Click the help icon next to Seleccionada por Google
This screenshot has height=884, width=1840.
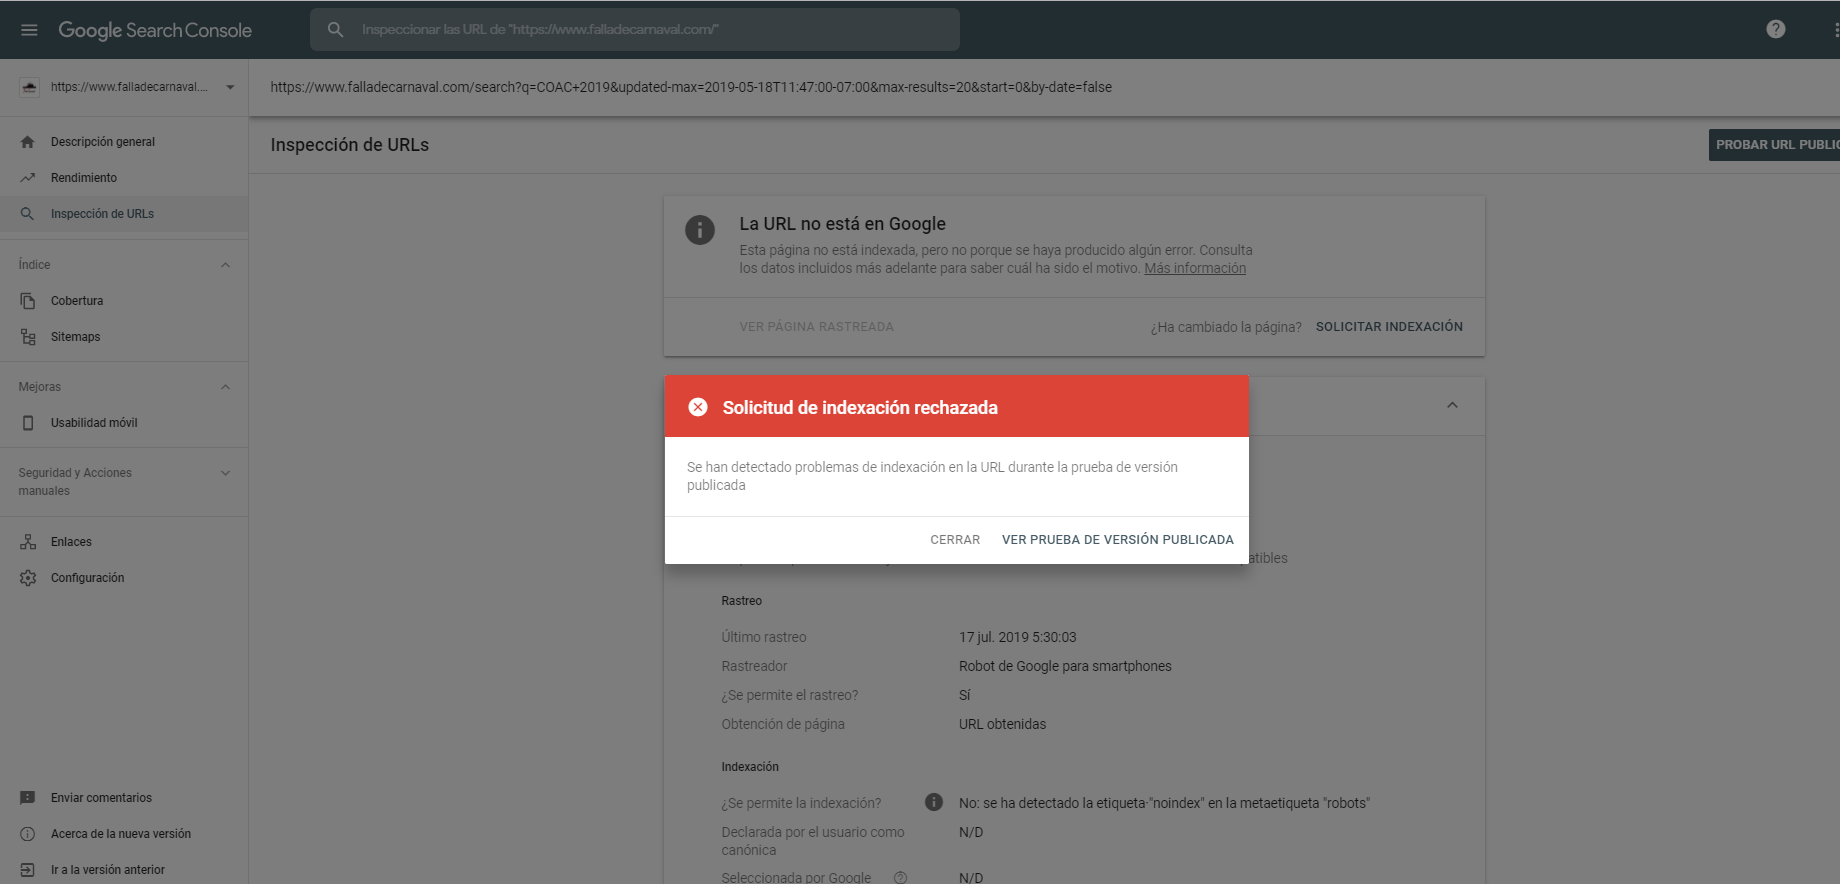coord(900,878)
